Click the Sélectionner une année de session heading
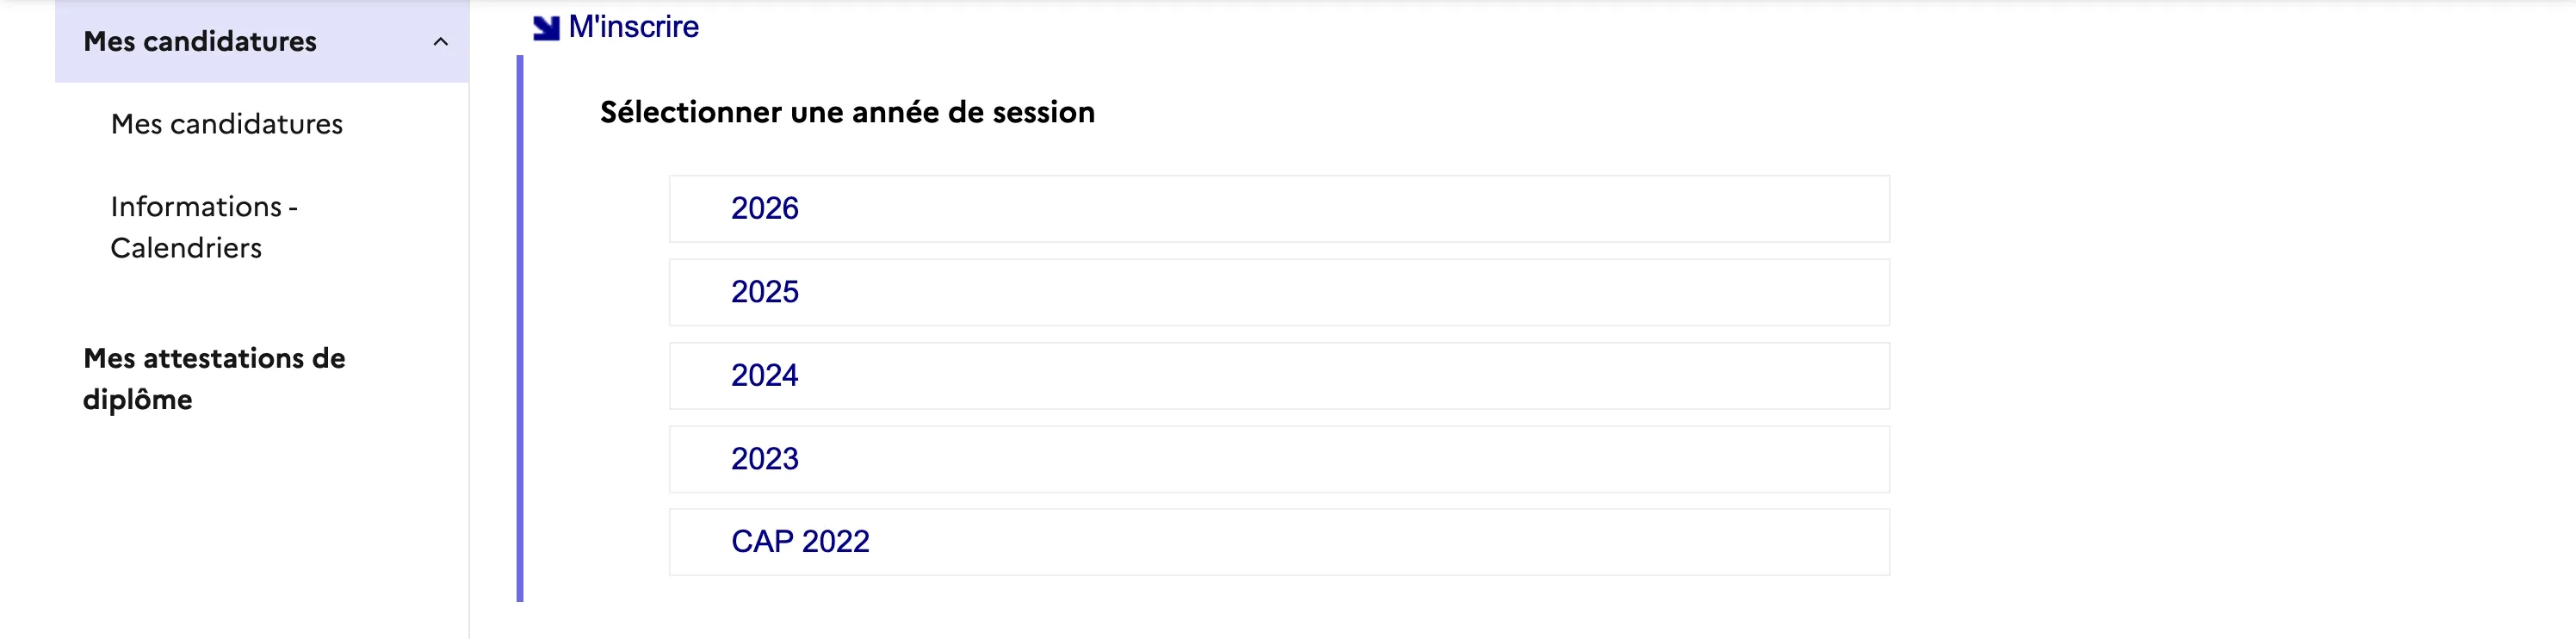2576x639 pixels. point(847,112)
